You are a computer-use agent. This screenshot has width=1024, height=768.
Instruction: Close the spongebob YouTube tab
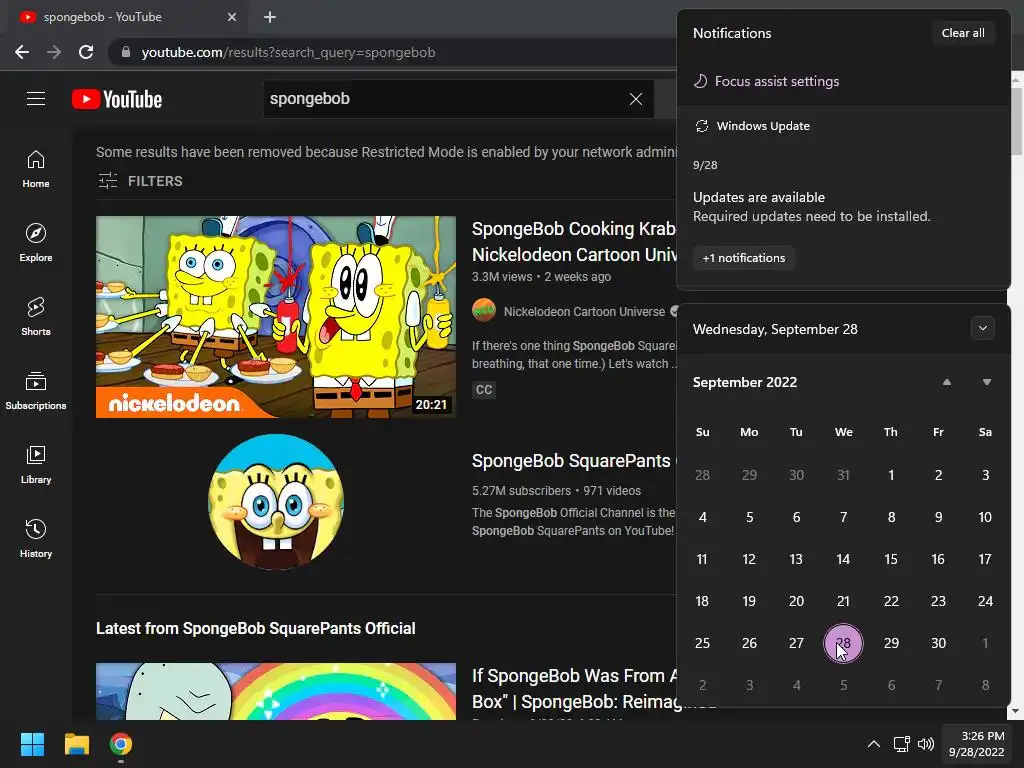click(x=232, y=17)
